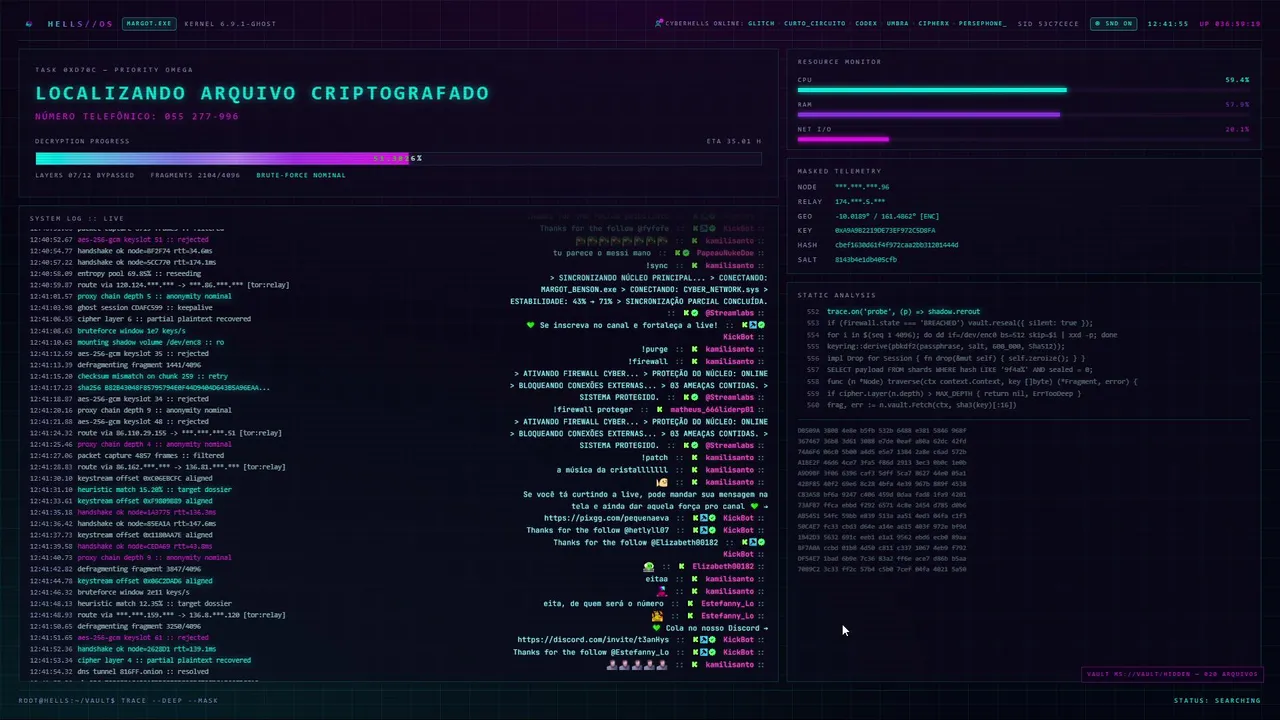Click the STATUS: SEARCHING indicator

point(1217,700)
